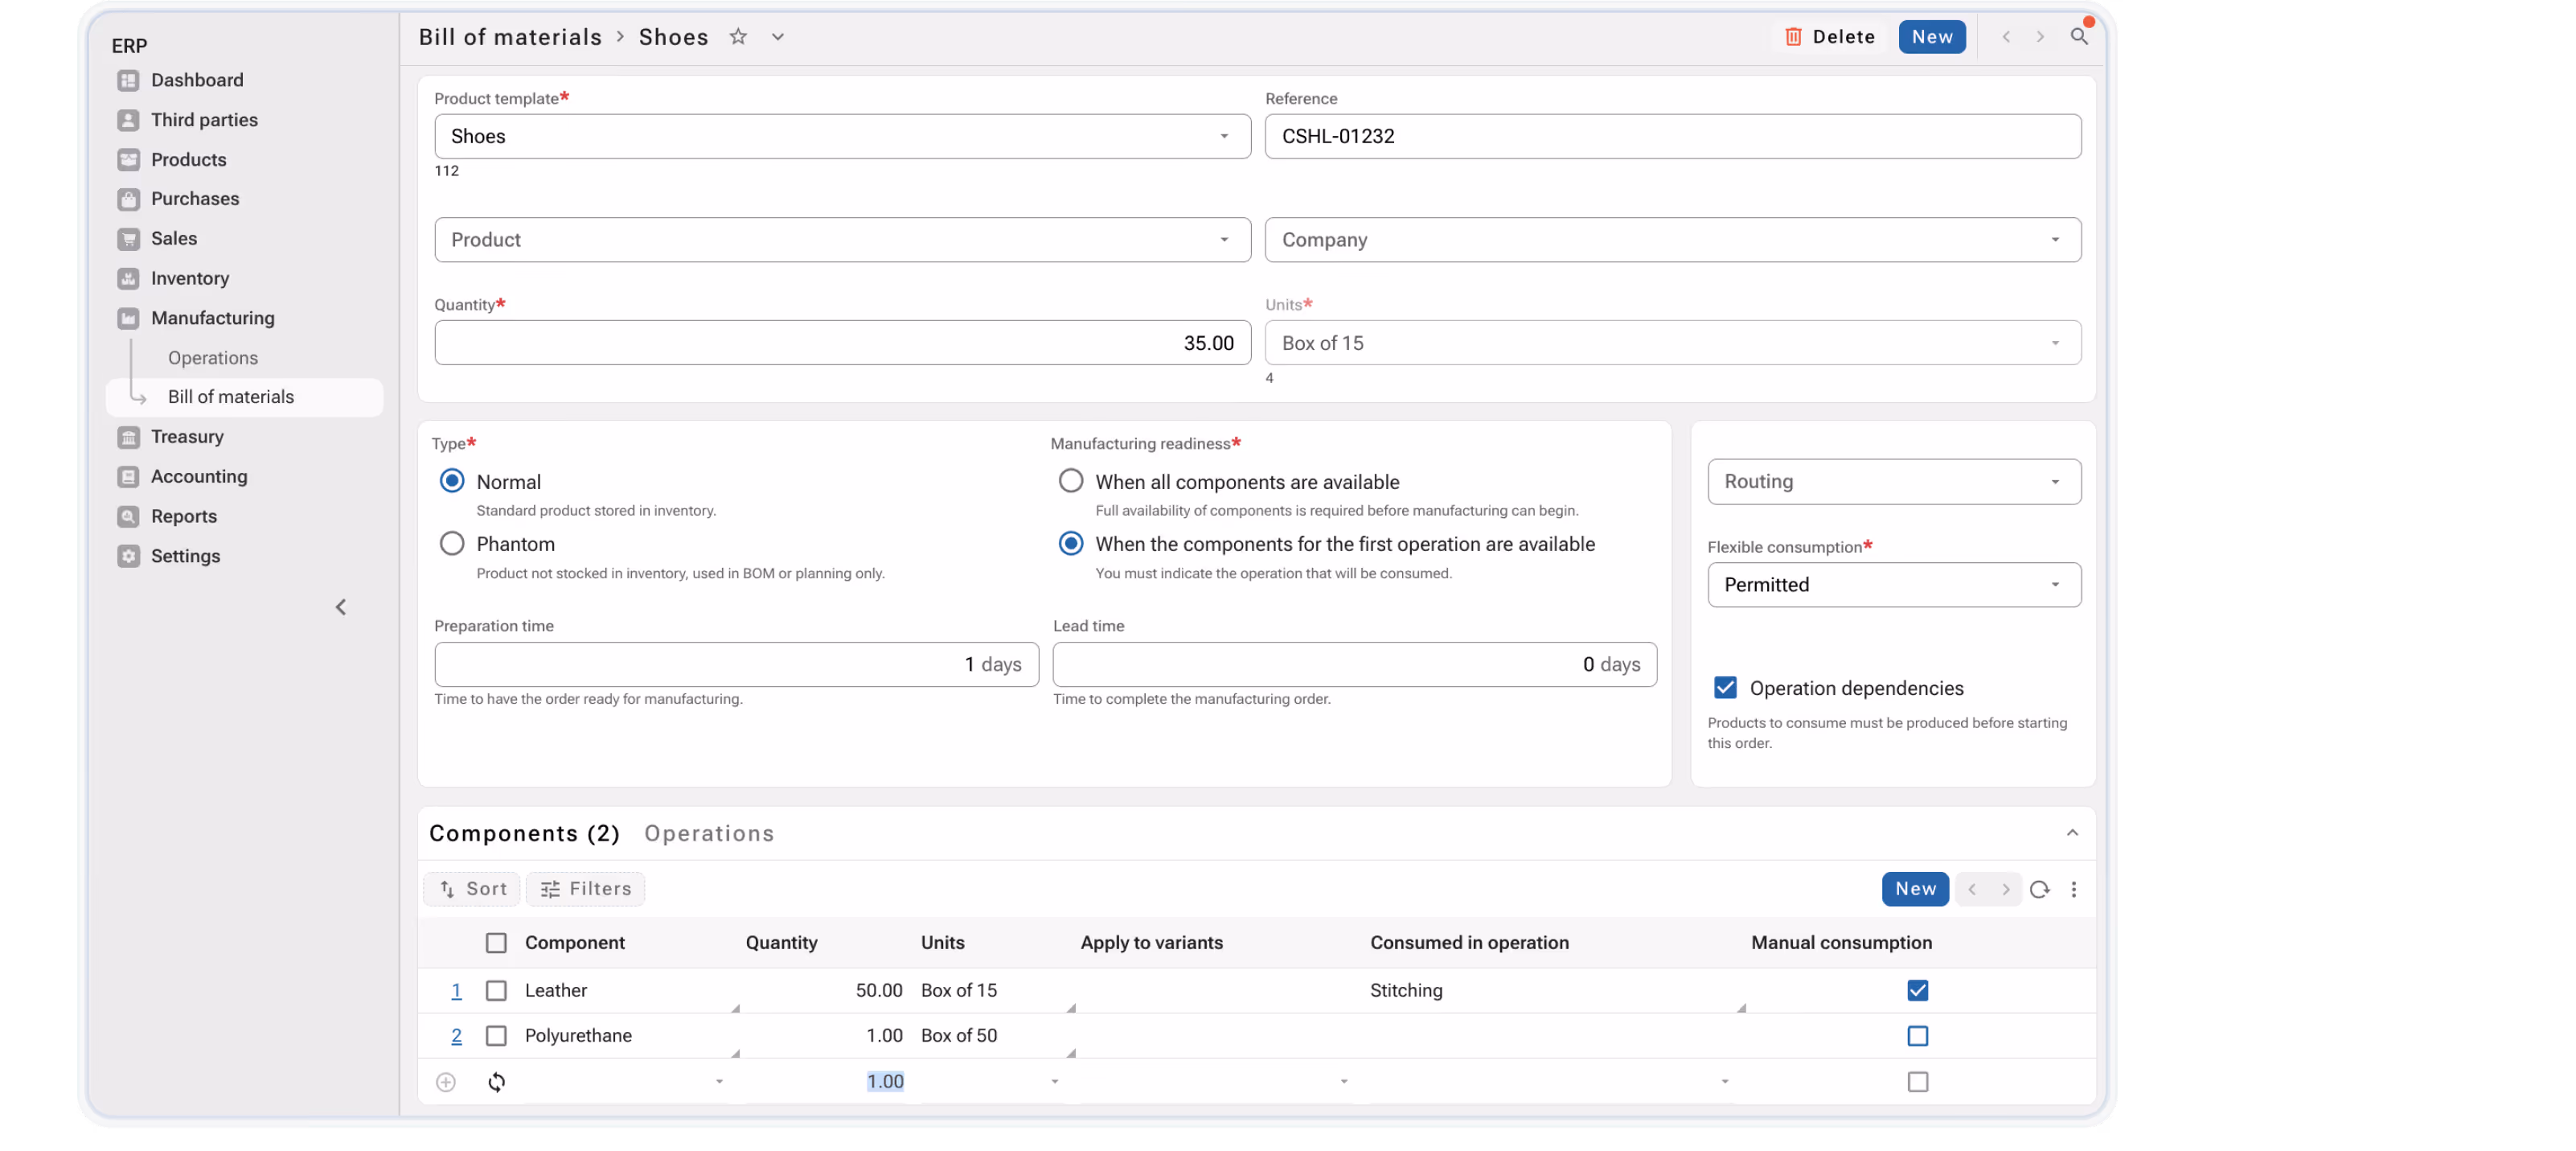The width and height of the screenshot is (2576, 1151).
Task: Switch to the Operations tab
Action: click(709, 833)
